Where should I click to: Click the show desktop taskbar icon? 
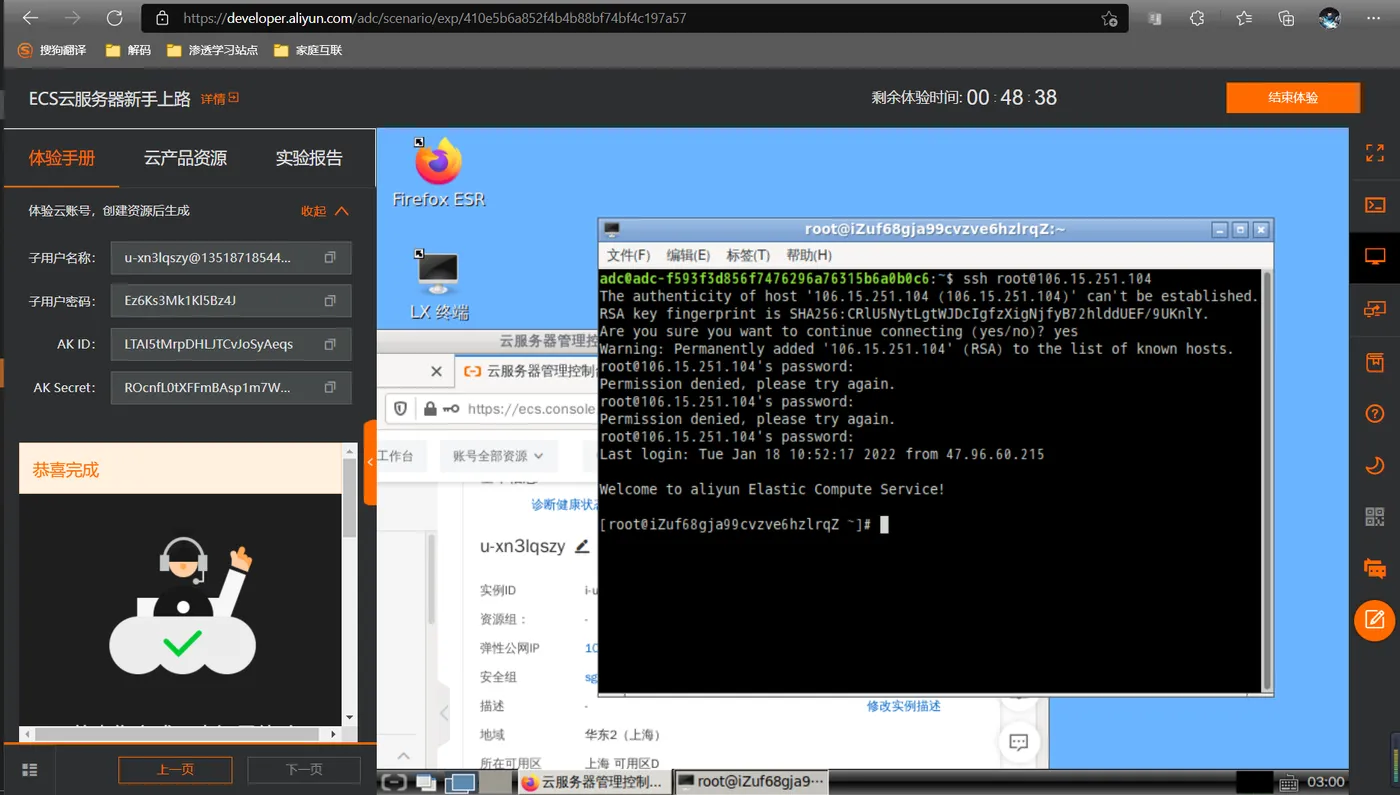pyautogui.click(x=460, y=782)
